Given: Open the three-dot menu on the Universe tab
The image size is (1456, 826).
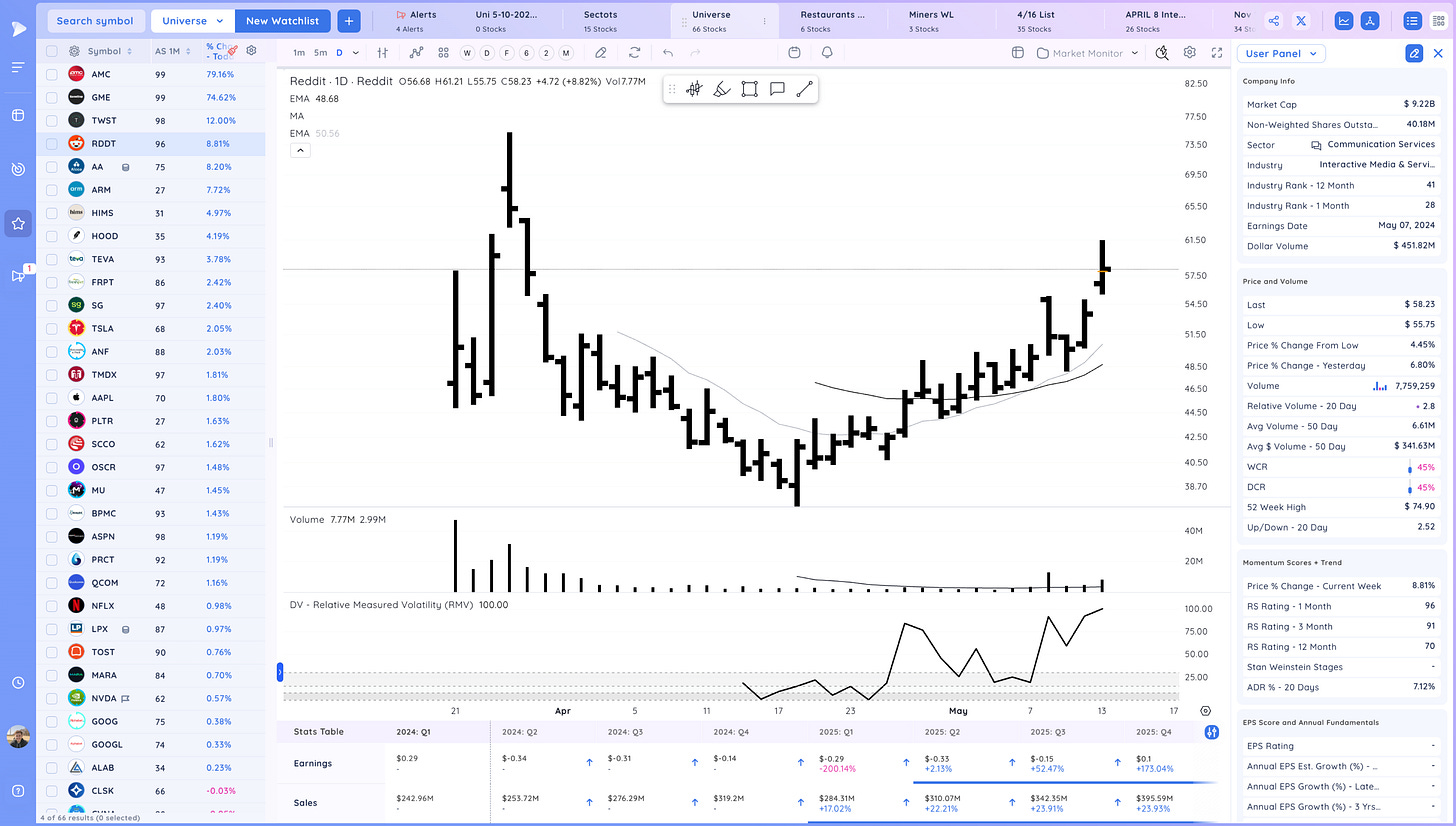Looking at the screenshot, I should (x=765, y=20).
